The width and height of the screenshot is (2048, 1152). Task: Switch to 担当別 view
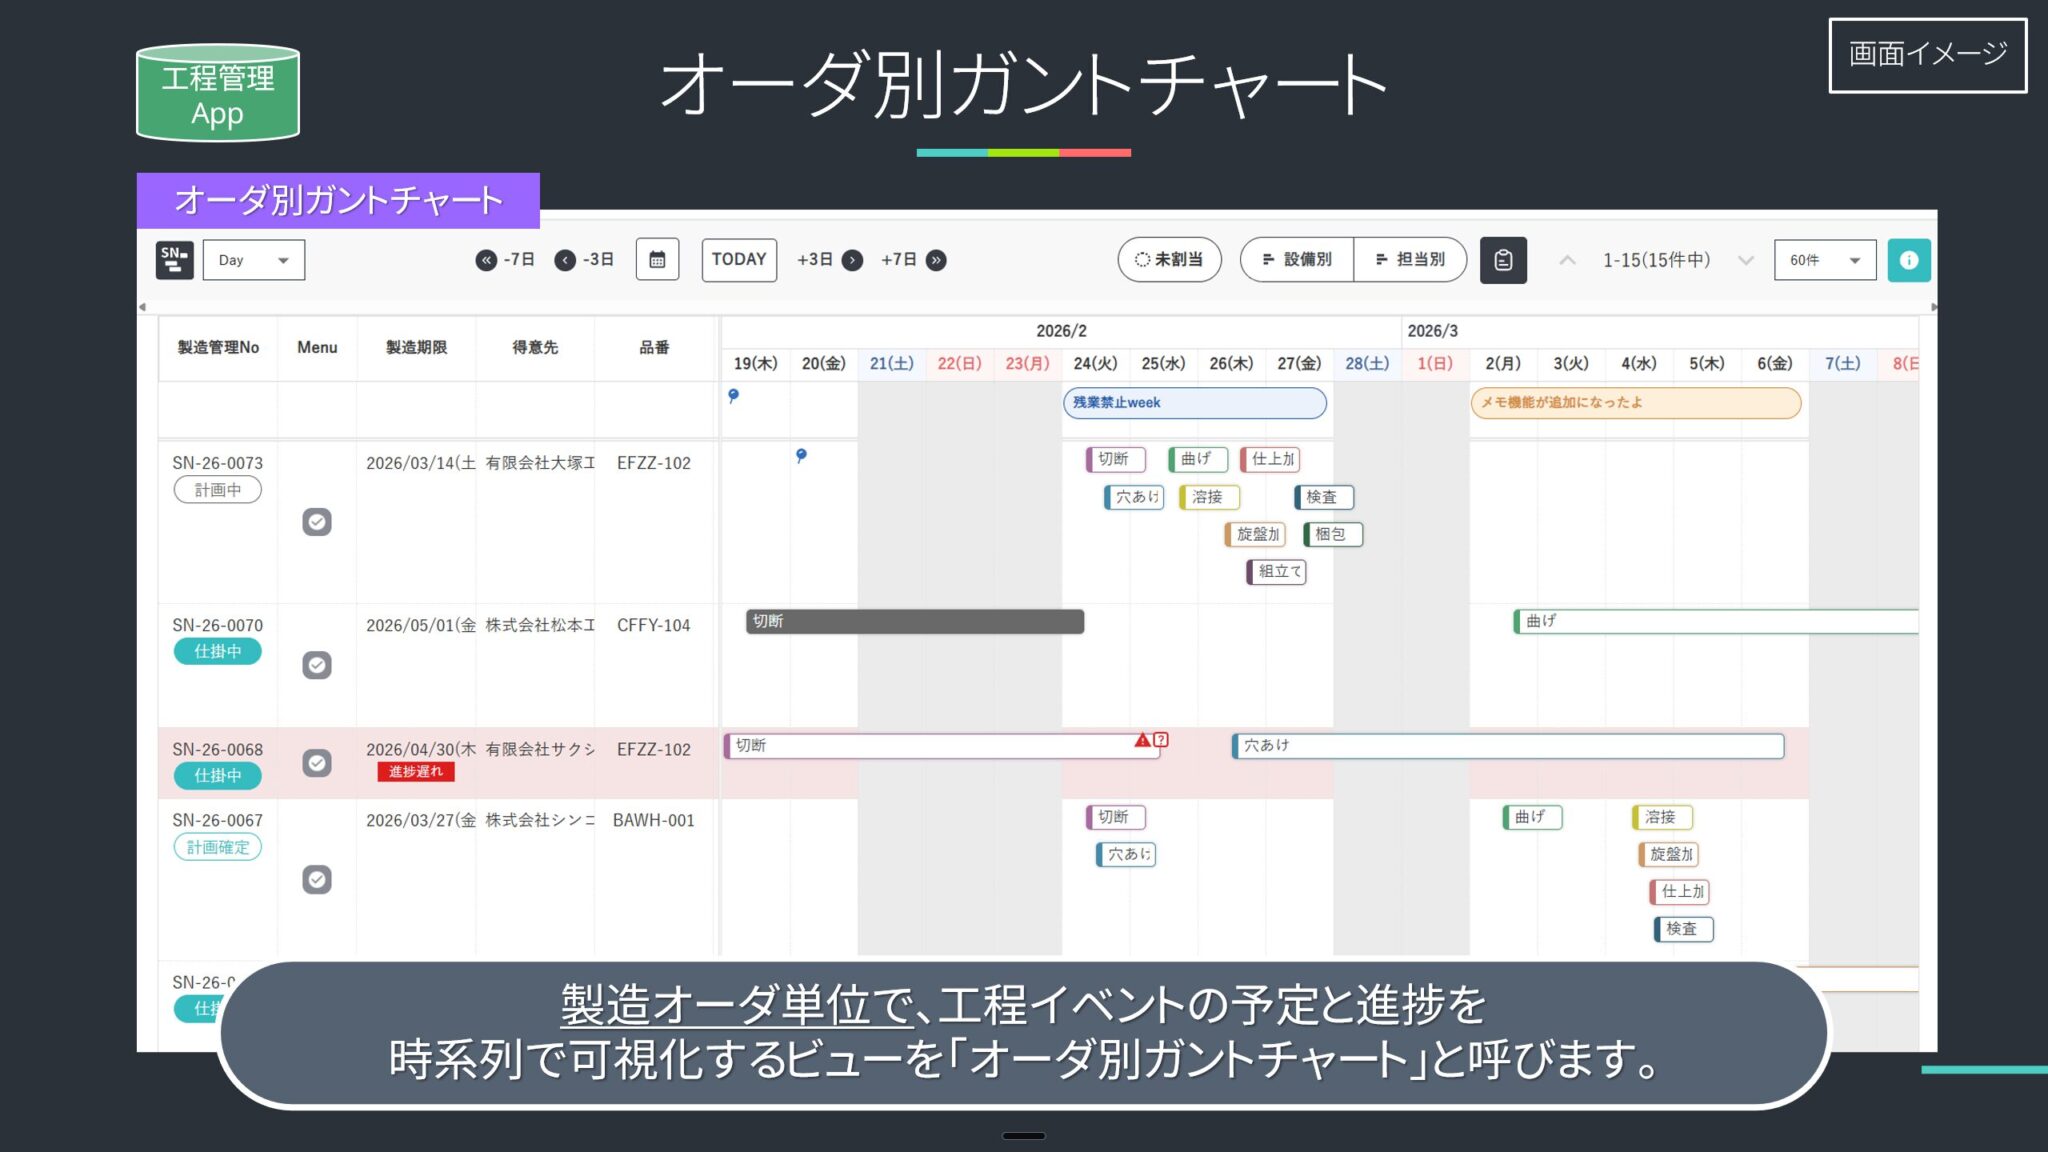(x=1410, y=260)
